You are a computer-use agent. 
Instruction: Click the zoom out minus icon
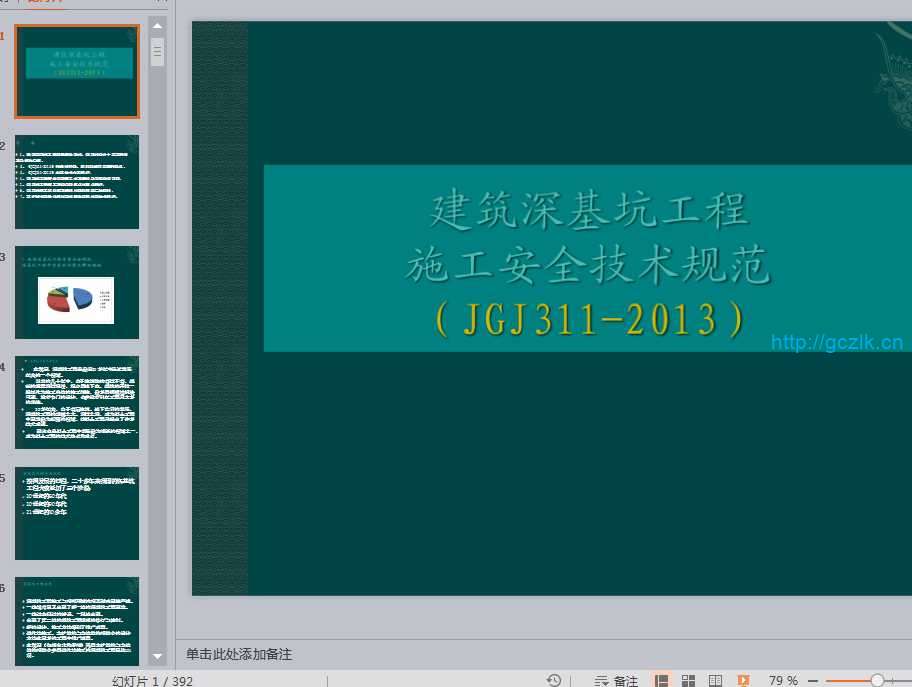pos(816,680)
